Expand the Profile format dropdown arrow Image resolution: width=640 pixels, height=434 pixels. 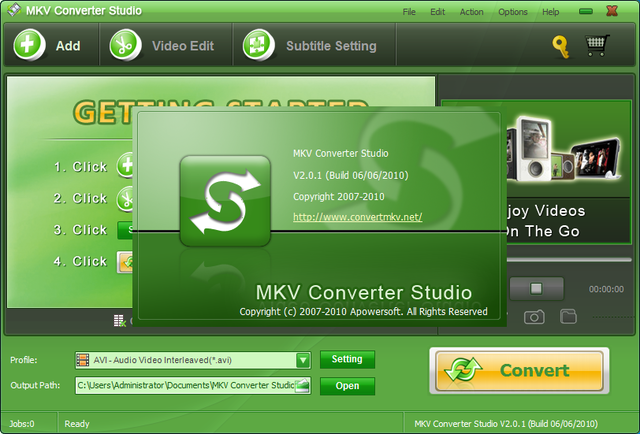click(303, 360)
